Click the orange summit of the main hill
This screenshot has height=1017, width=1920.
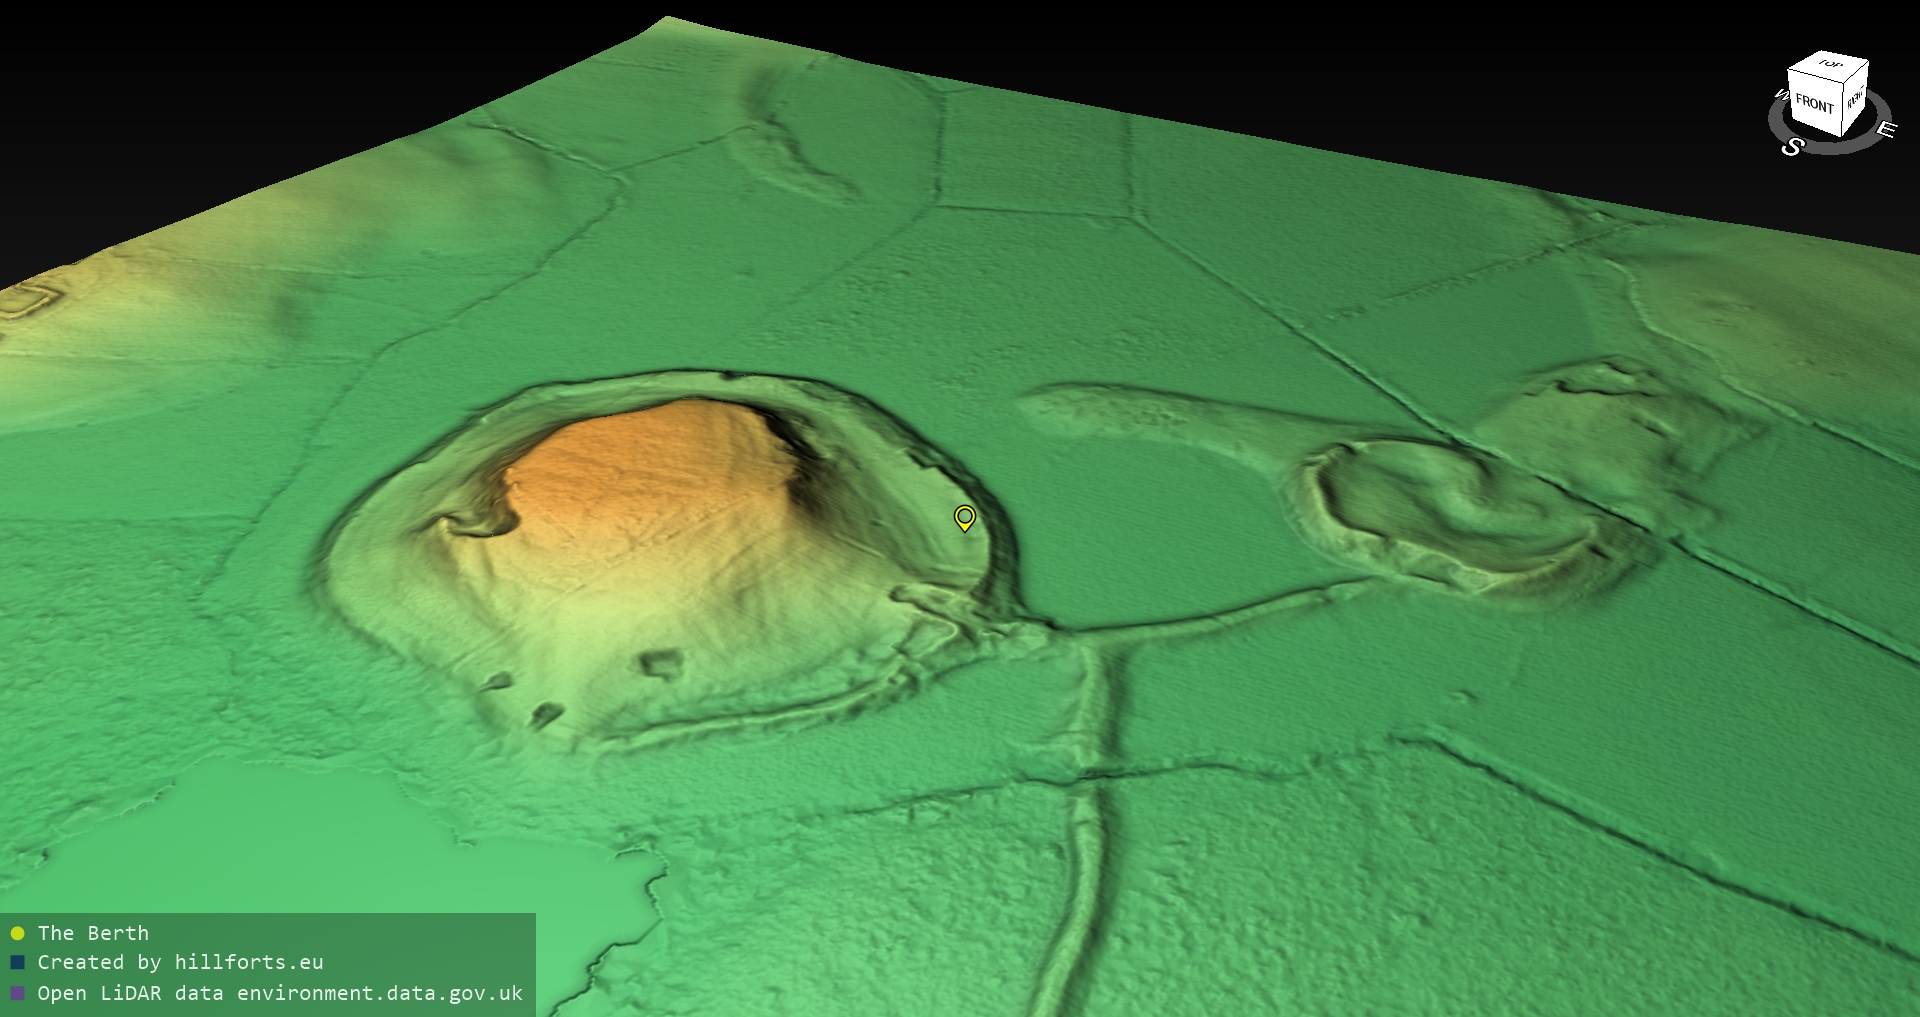pos(640,470)
